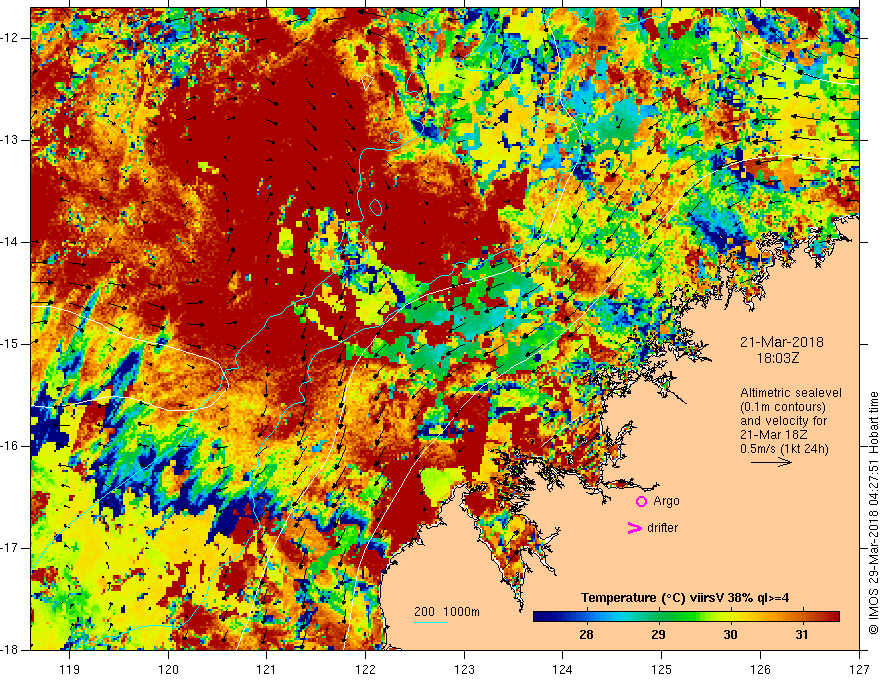
Task: Click latitude axis label '-15'
Action: 11,344
